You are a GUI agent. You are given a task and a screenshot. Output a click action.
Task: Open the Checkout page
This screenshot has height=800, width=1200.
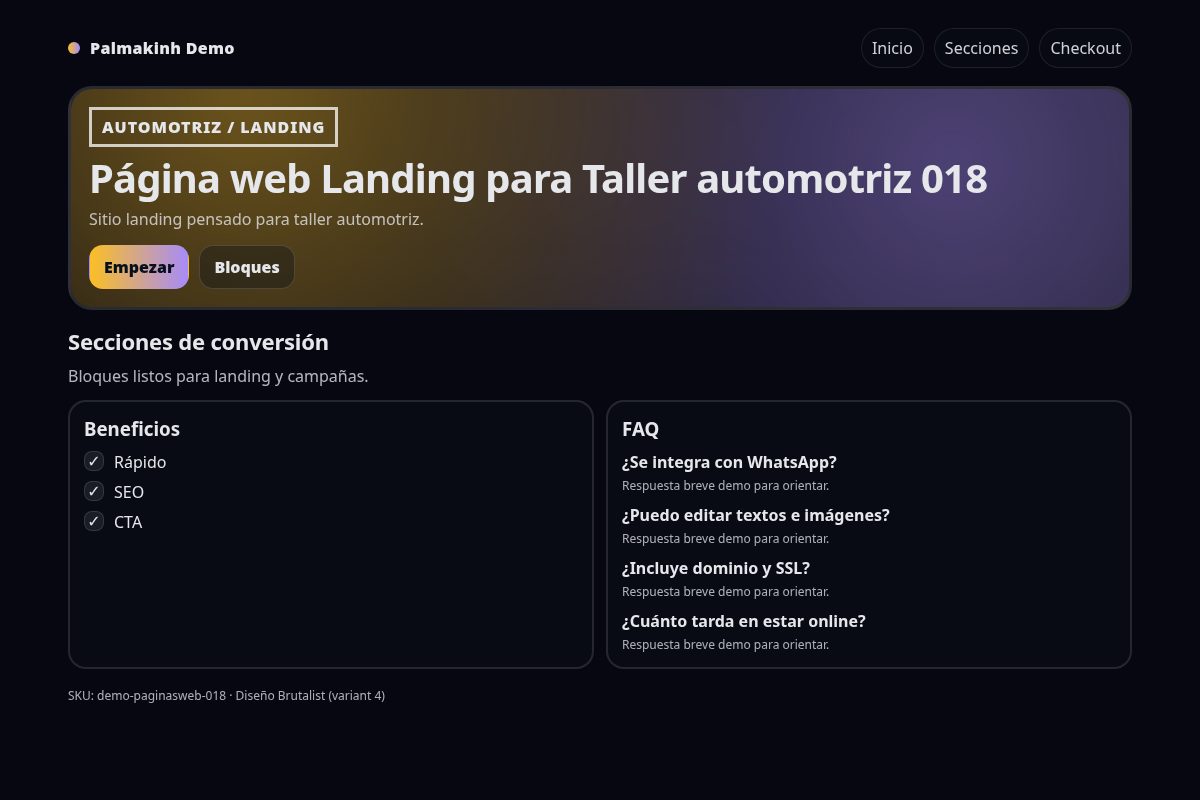[1085, 47]
